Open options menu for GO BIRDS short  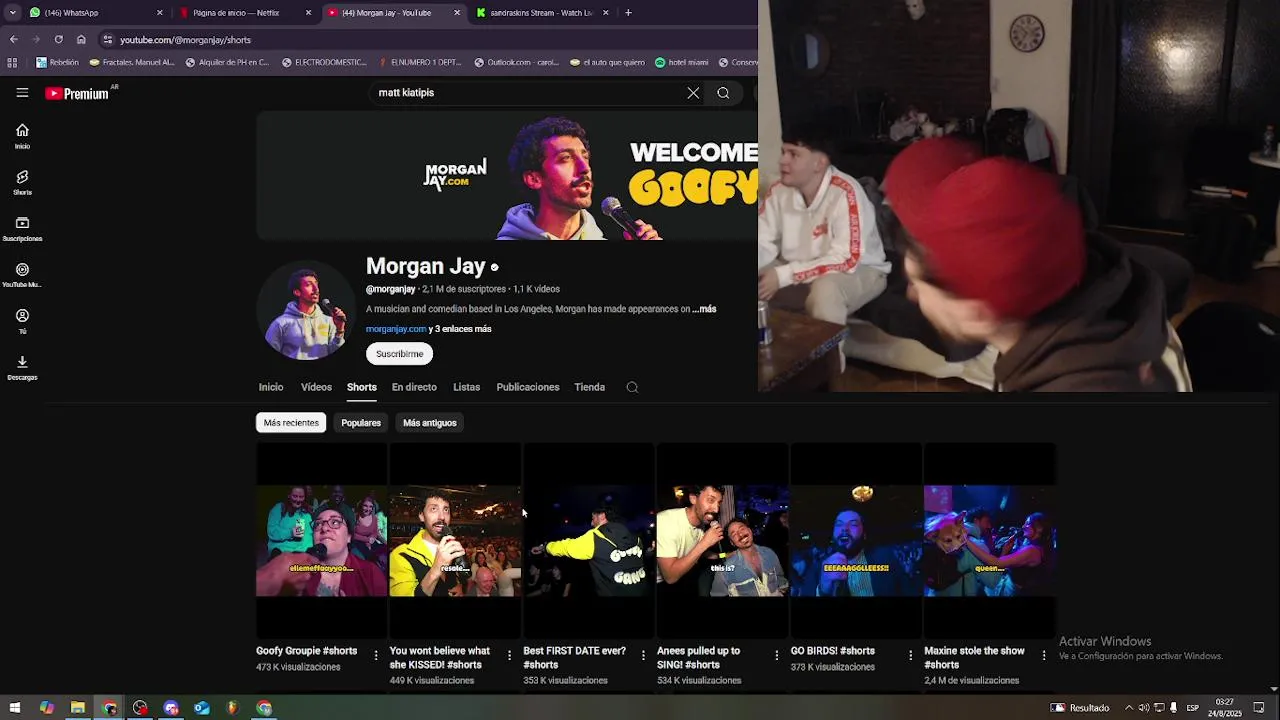tap(910, 655)
